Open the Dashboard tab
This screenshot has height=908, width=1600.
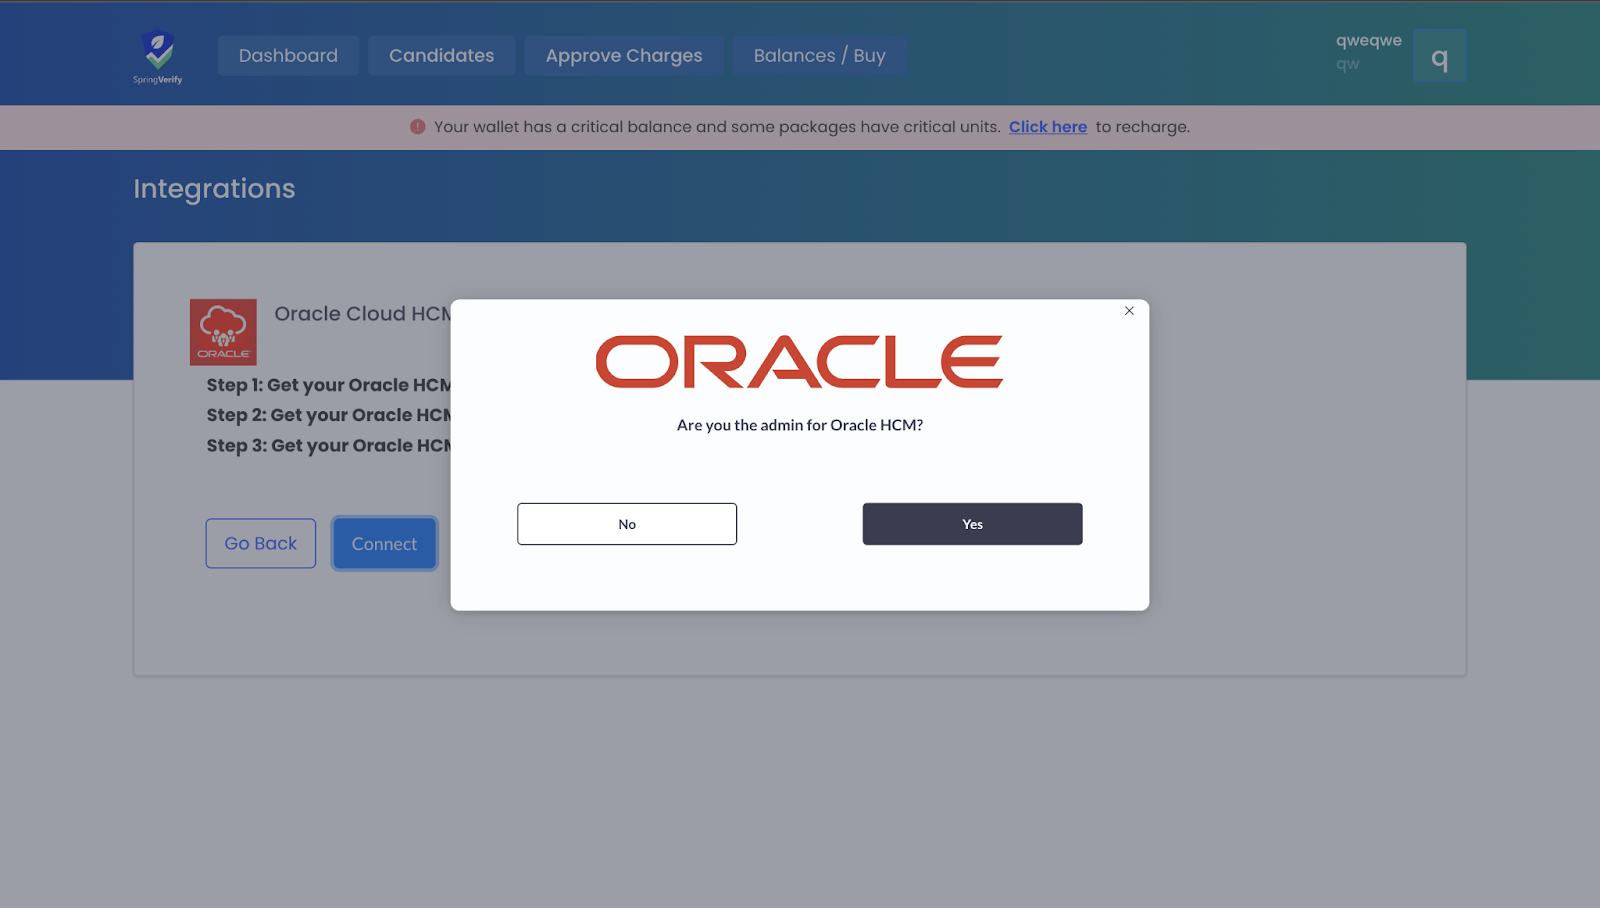(288, 56)
